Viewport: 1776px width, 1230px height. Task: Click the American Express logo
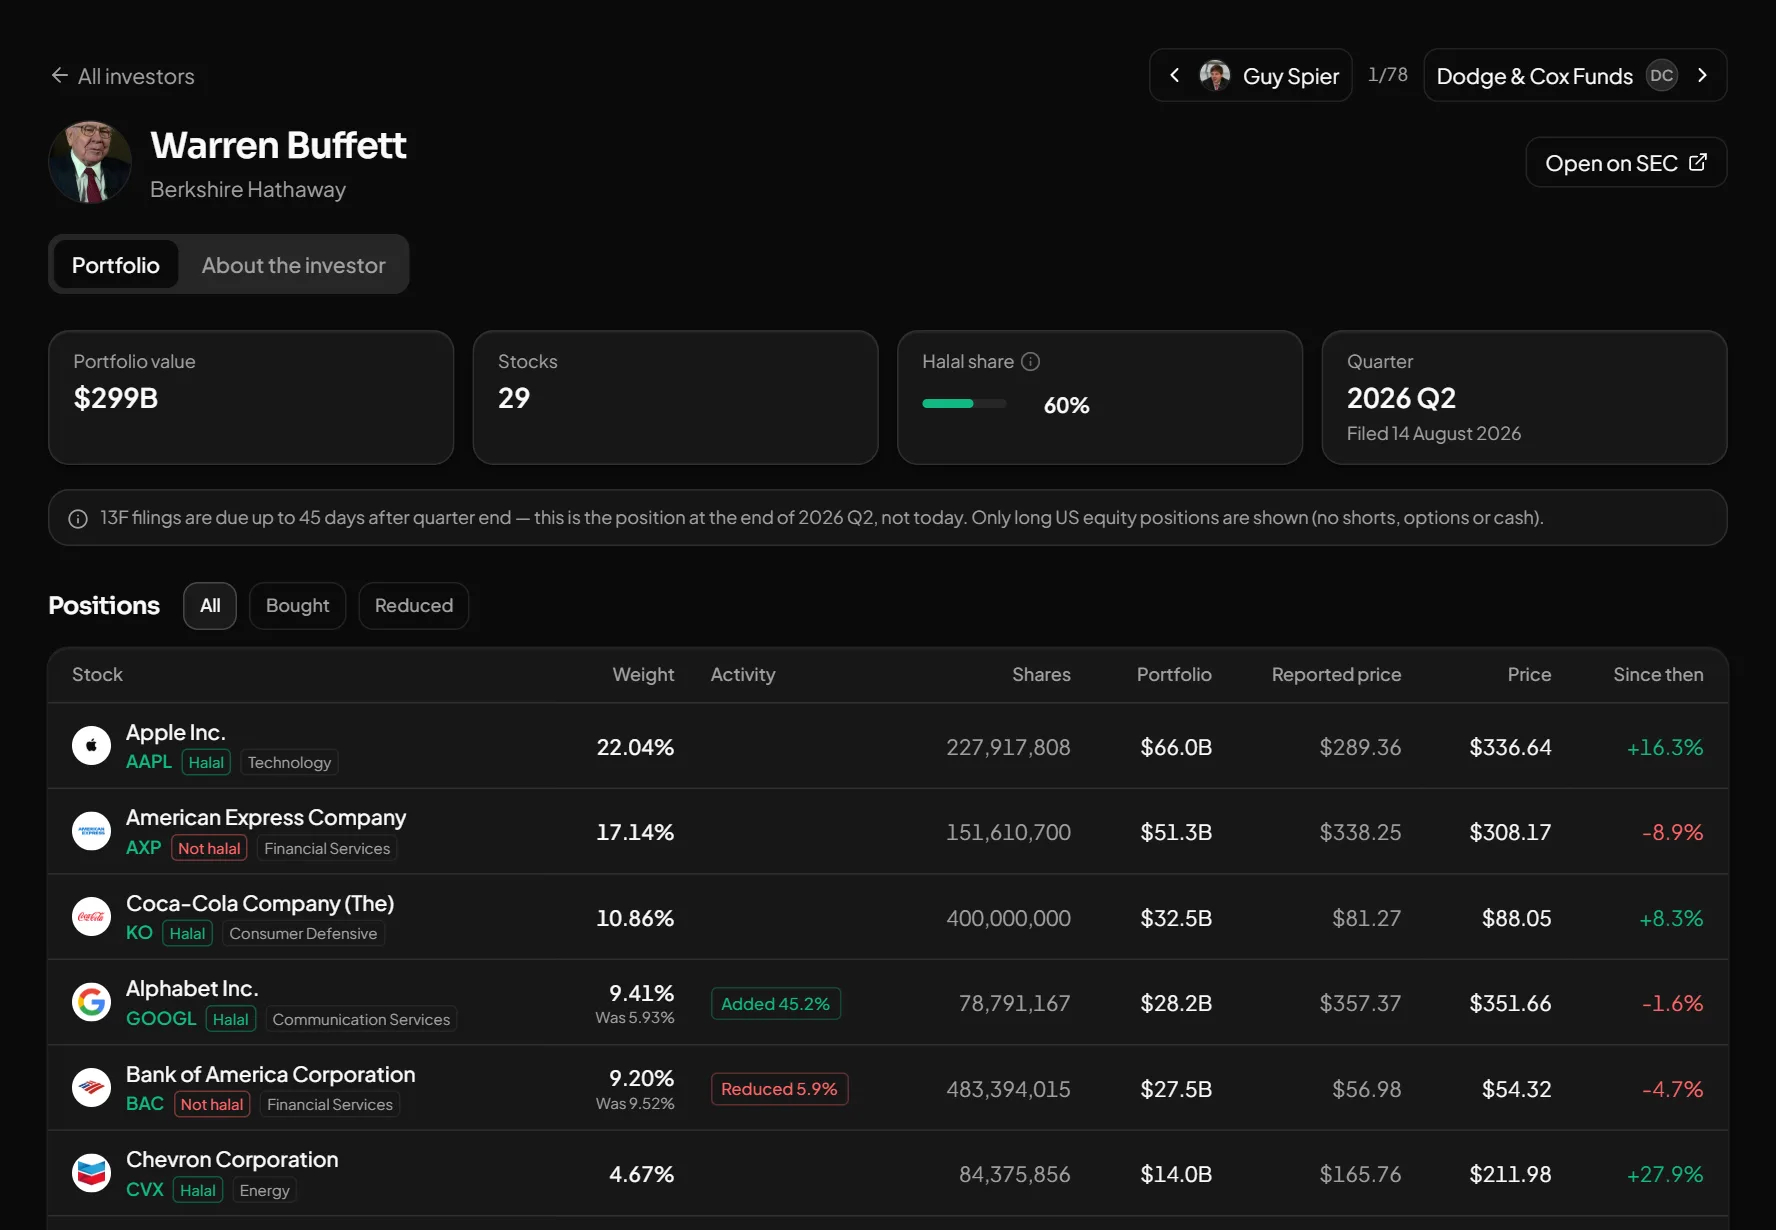(x=91, y=831)
